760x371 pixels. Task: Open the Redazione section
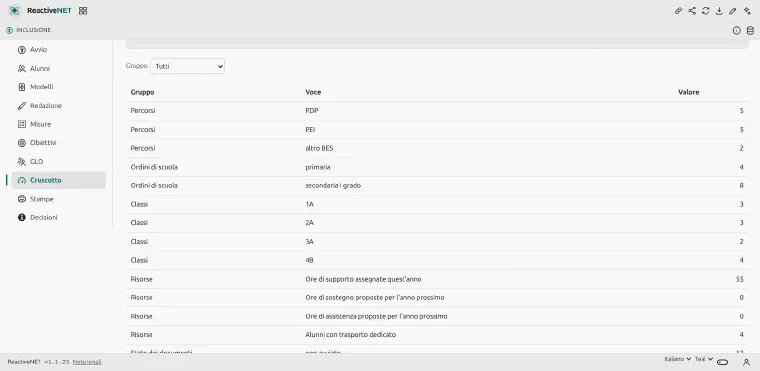click(x=59, y=106)
